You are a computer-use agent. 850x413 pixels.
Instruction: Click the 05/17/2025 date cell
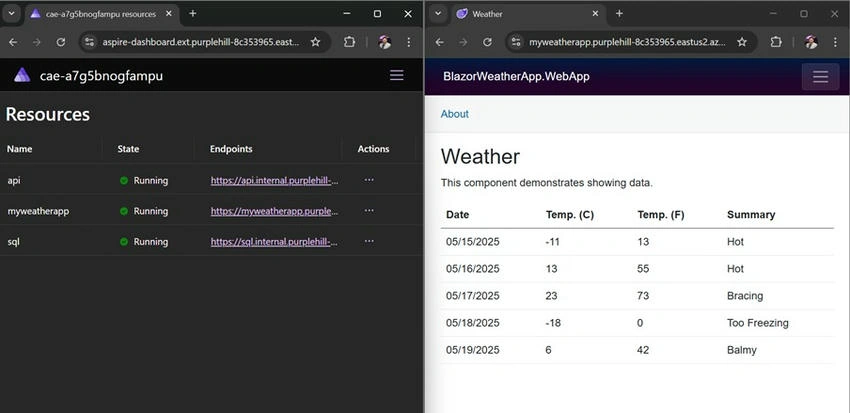point(473,296)
